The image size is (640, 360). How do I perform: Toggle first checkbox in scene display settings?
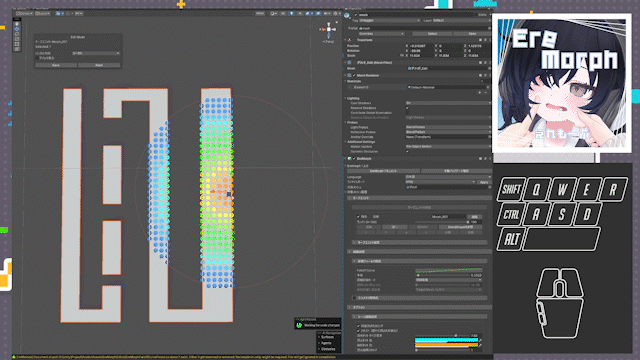point(358,326)
